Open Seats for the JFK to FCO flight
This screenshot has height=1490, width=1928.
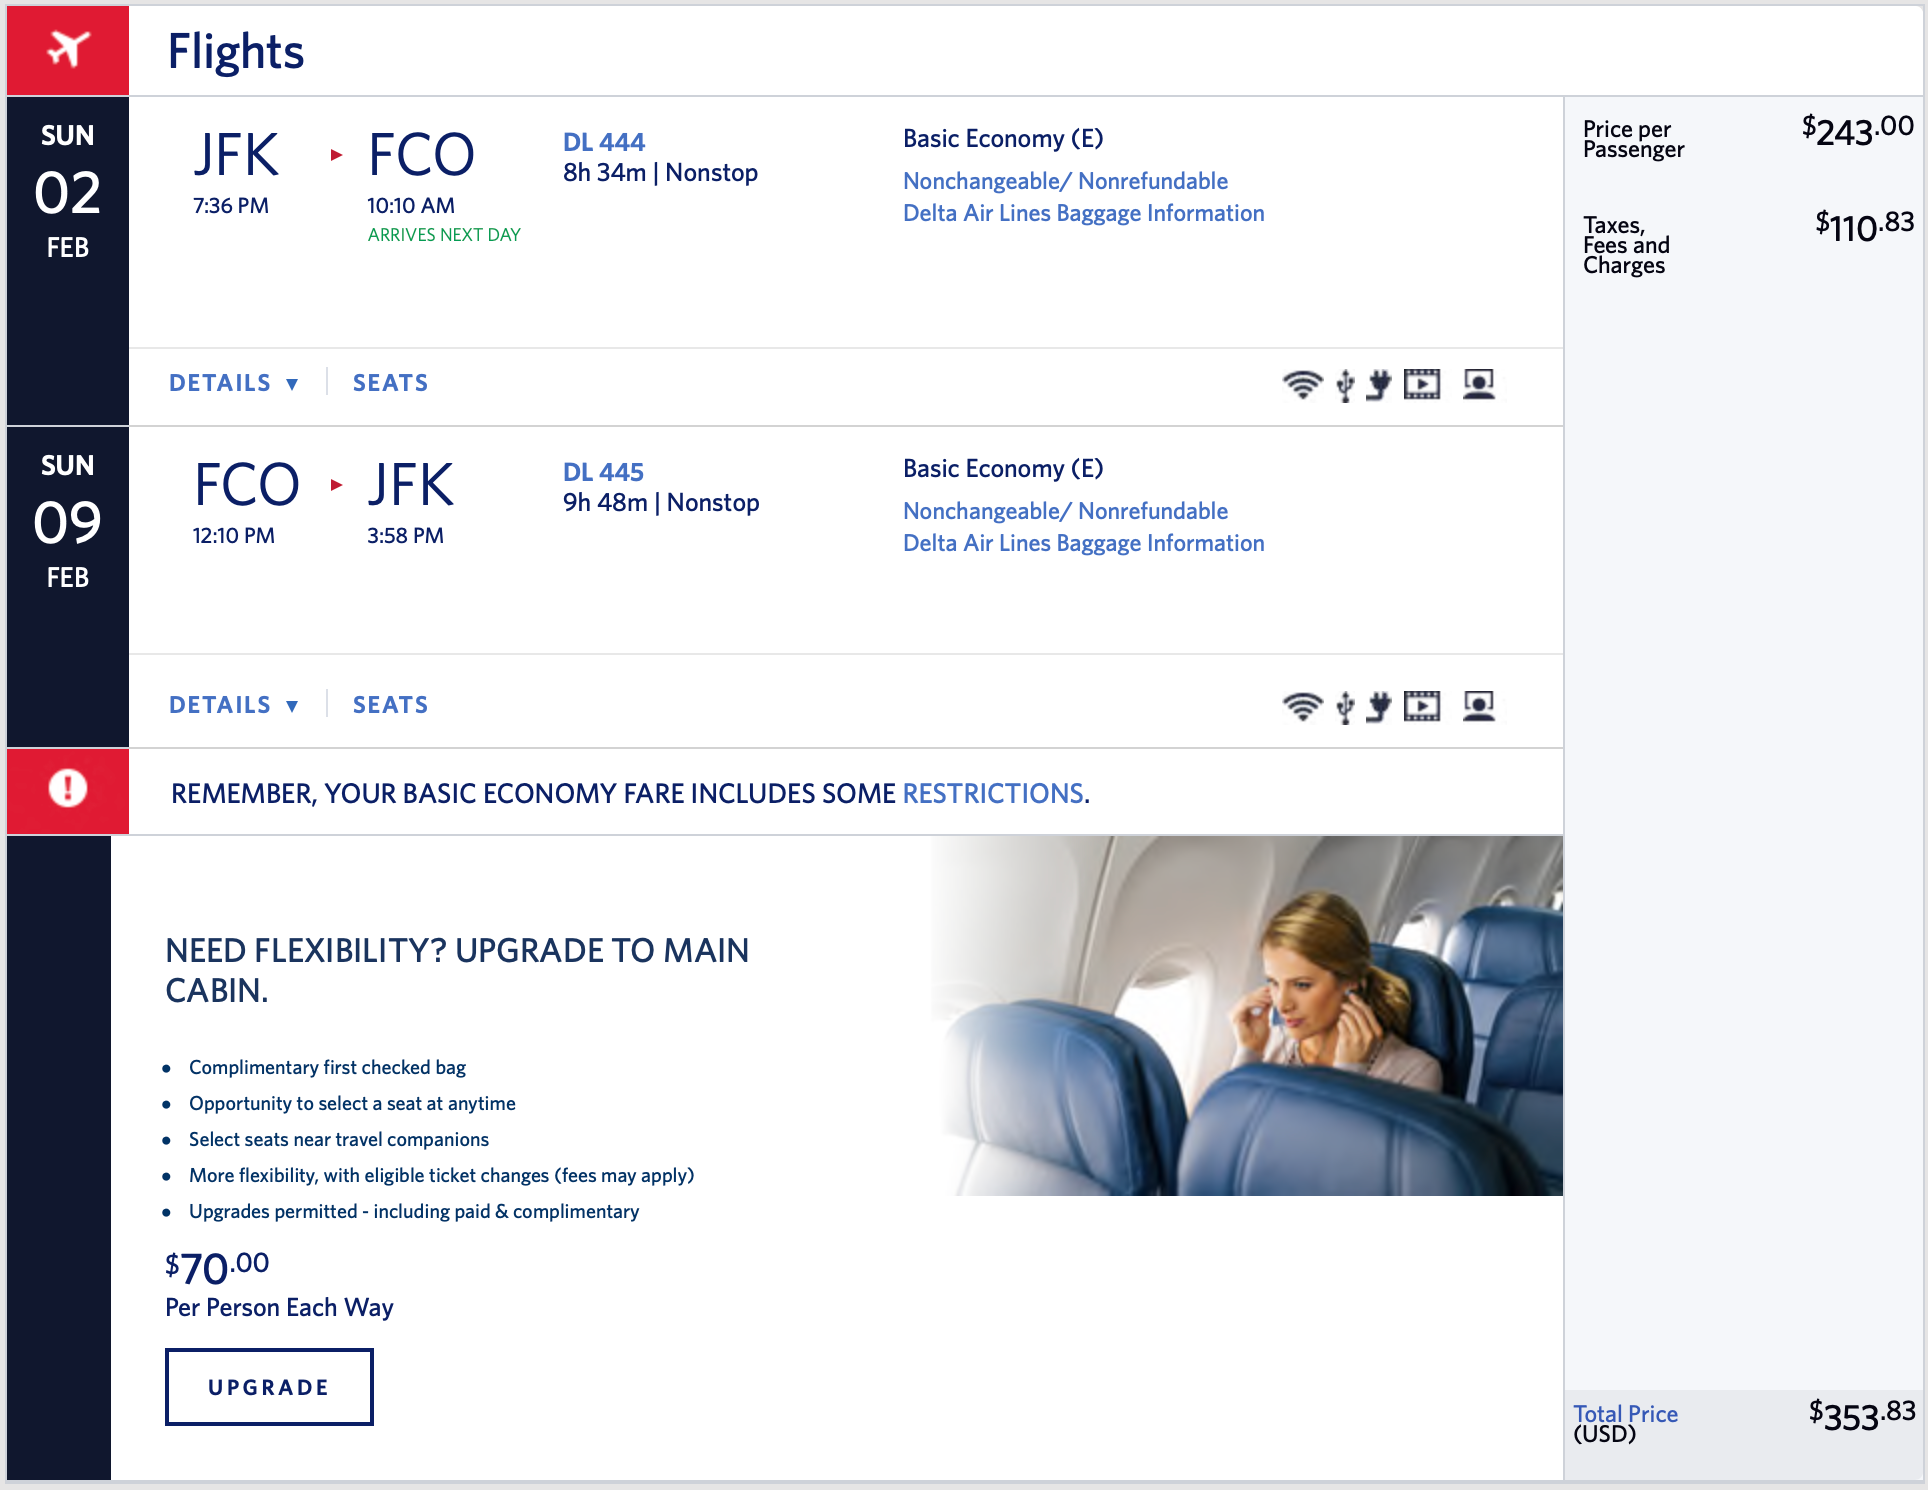(x=391, y=383)
